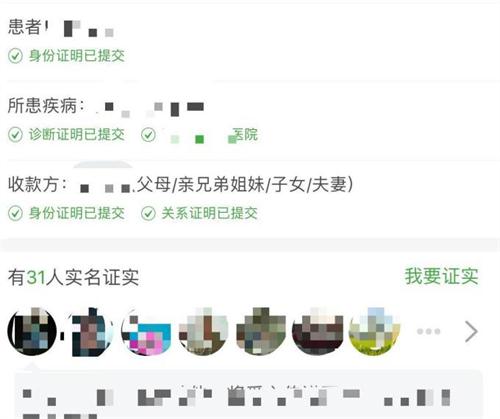Tap the 有31人实名证实 heading
The image size is (500, 419).
pos(73,277)
